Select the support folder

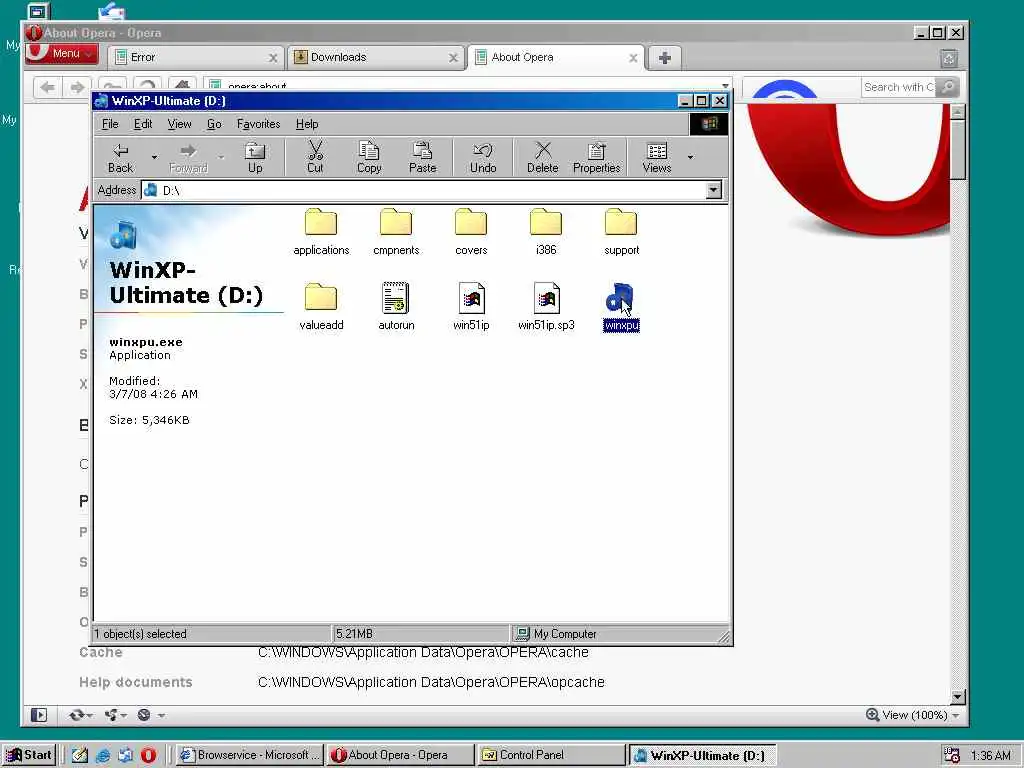click(x=621, y=232)
